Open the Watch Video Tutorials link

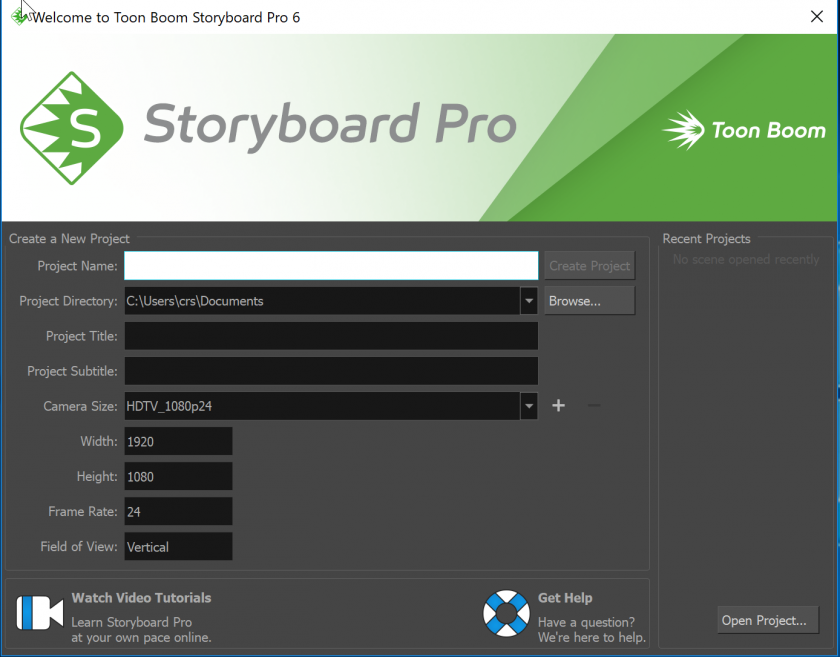141,598
